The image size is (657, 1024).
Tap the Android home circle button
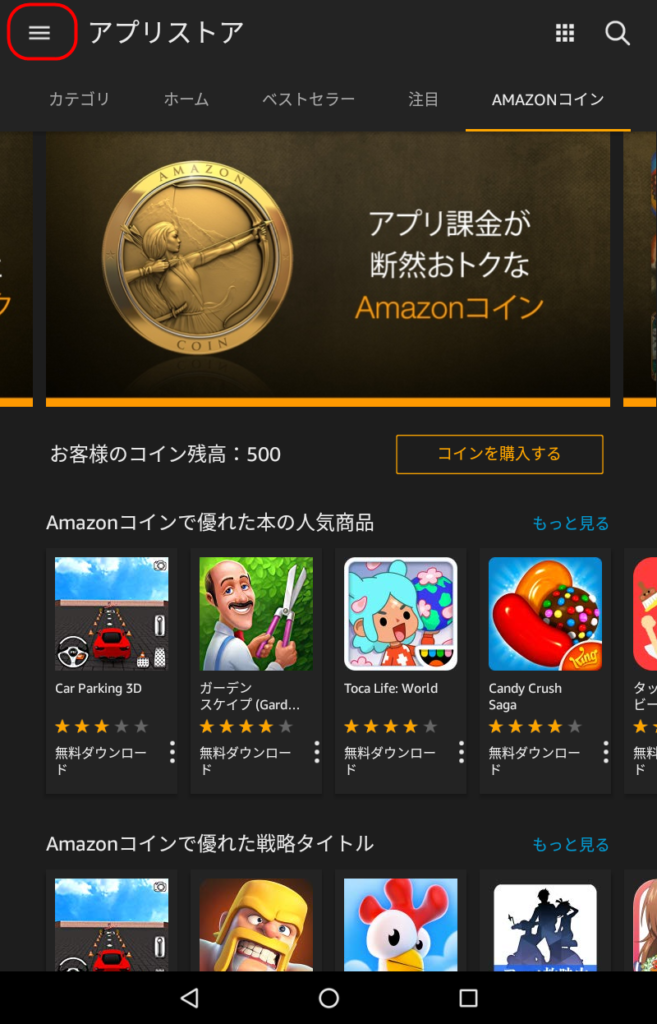click(328, 997)
